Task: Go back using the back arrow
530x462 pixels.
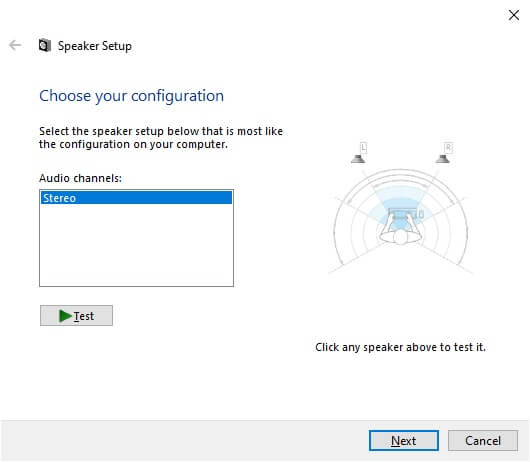Action: (15, 45)
